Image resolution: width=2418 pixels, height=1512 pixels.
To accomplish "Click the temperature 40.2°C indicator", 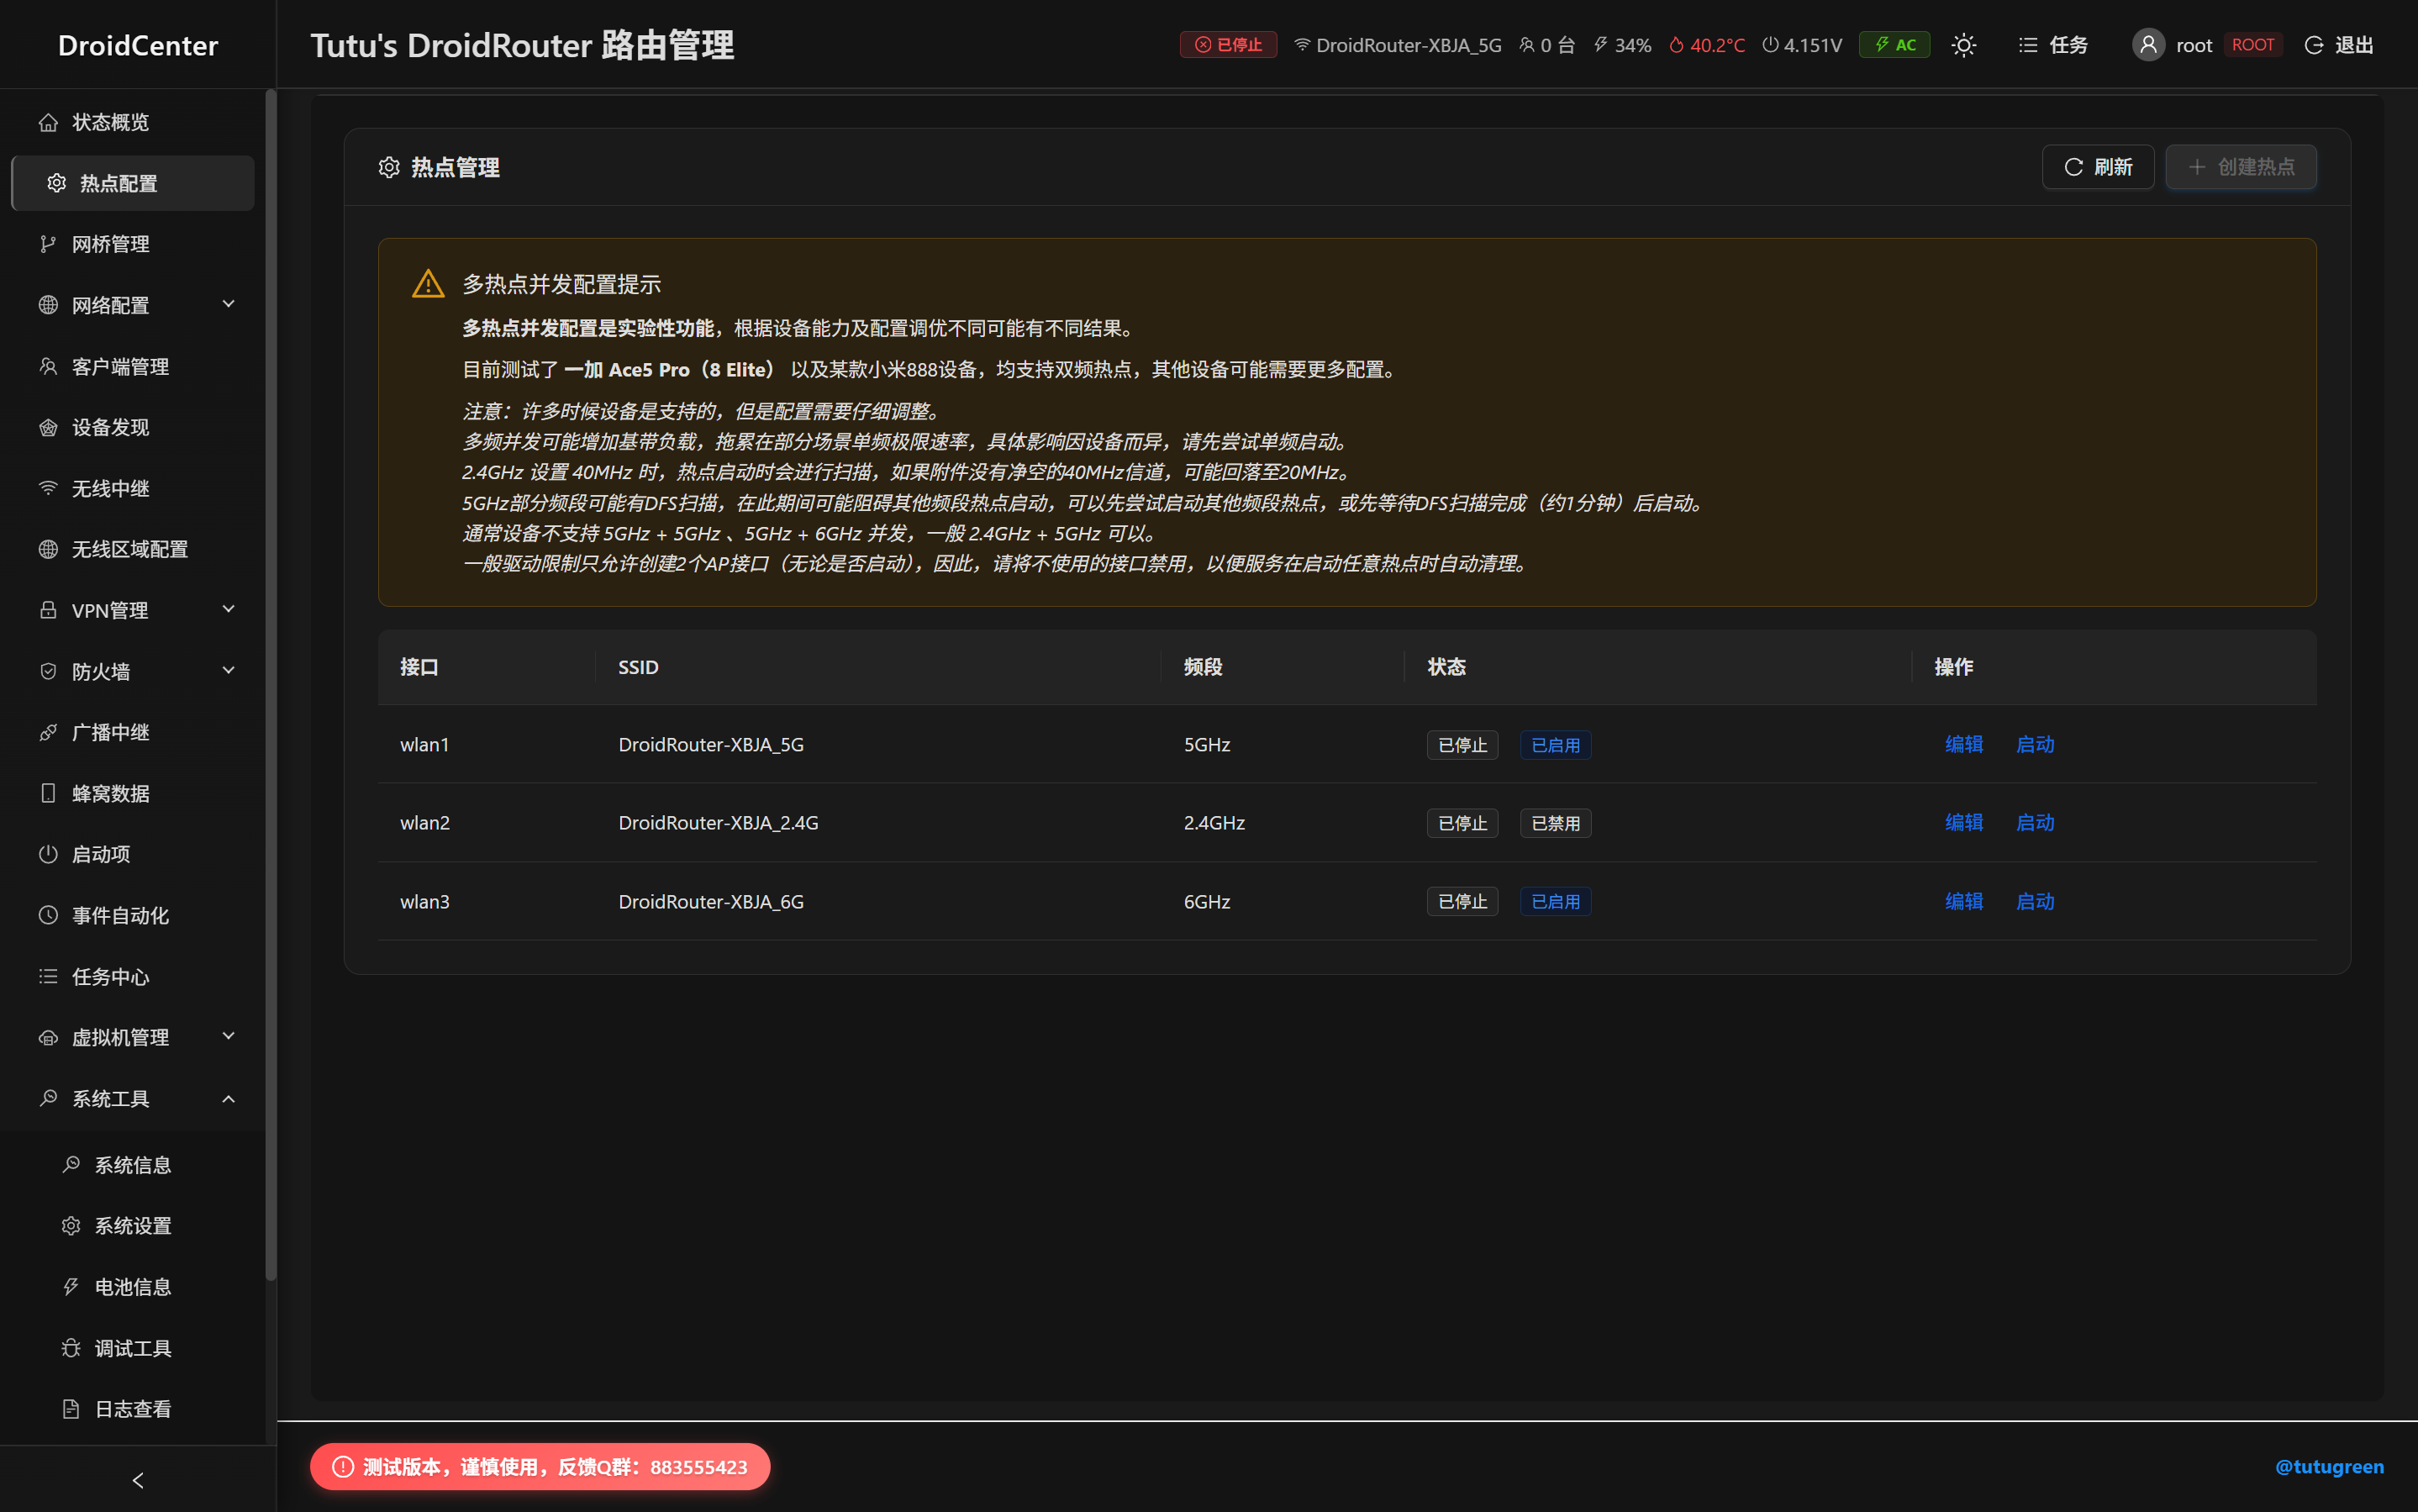I will click(x=1706, y=45).
